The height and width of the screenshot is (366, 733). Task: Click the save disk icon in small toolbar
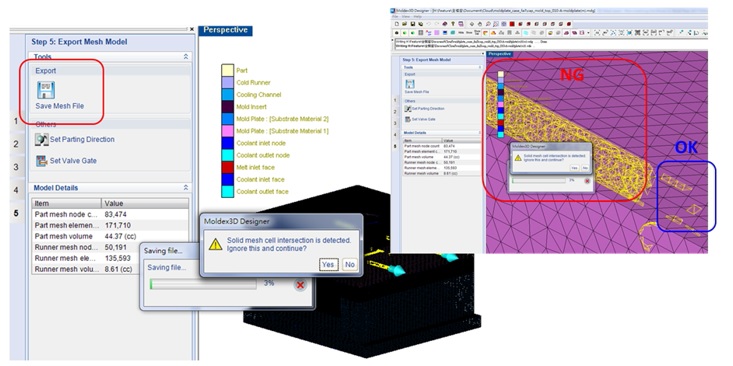(x=413, y=24)
